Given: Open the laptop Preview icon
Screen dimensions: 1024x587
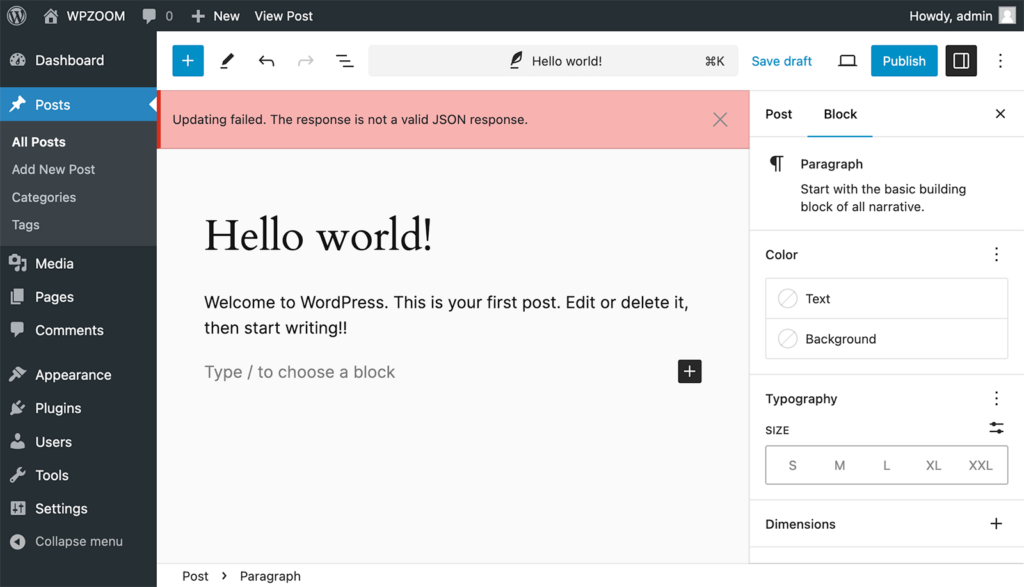Looking at the screenshot, I should tap(847, 61).
